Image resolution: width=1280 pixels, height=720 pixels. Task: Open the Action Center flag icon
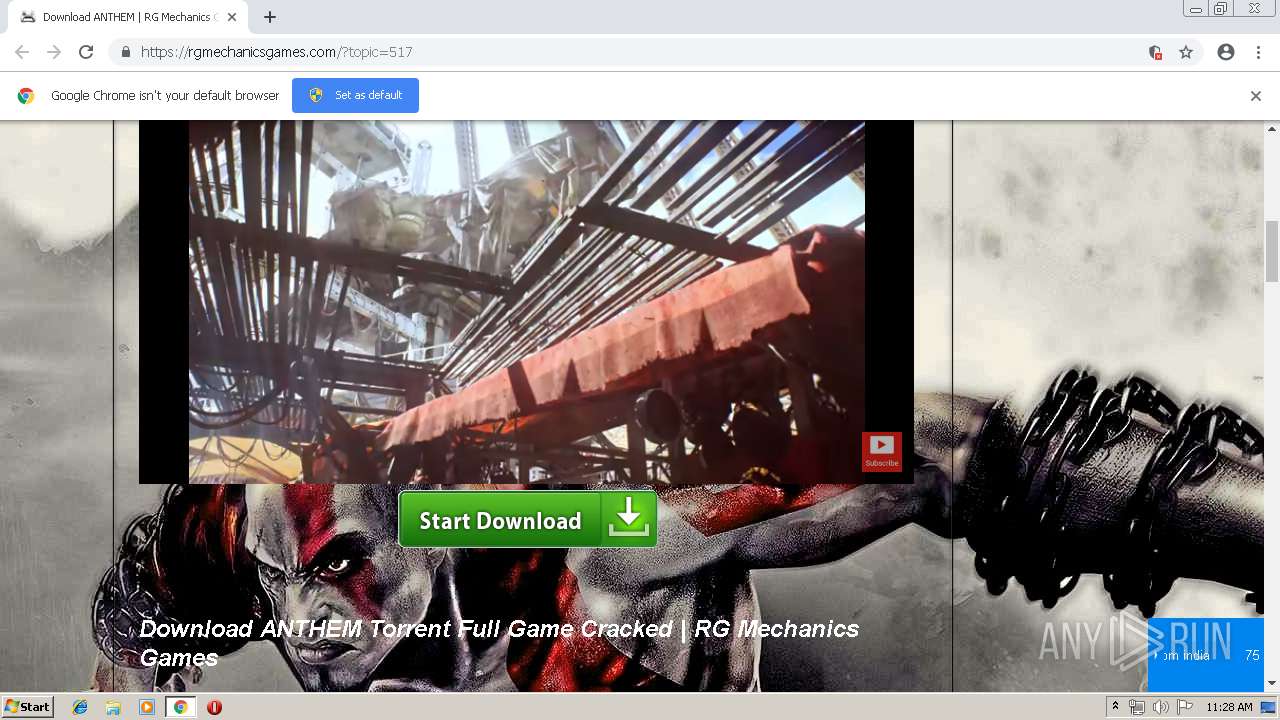[1185, 707]
